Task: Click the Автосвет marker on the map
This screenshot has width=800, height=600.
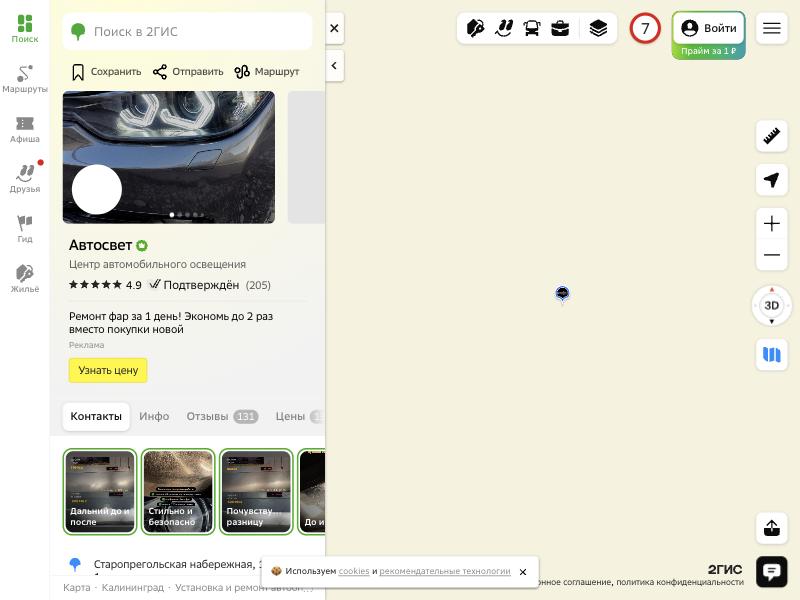Action: click(x=562, y=293)
